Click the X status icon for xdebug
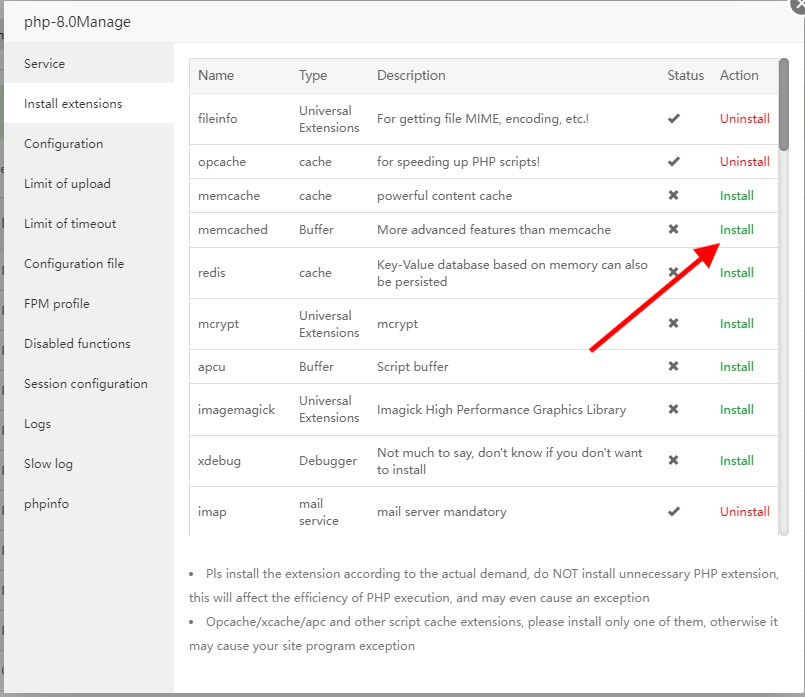The width and height of the screenshot is (805, 697). pos(674,461)
